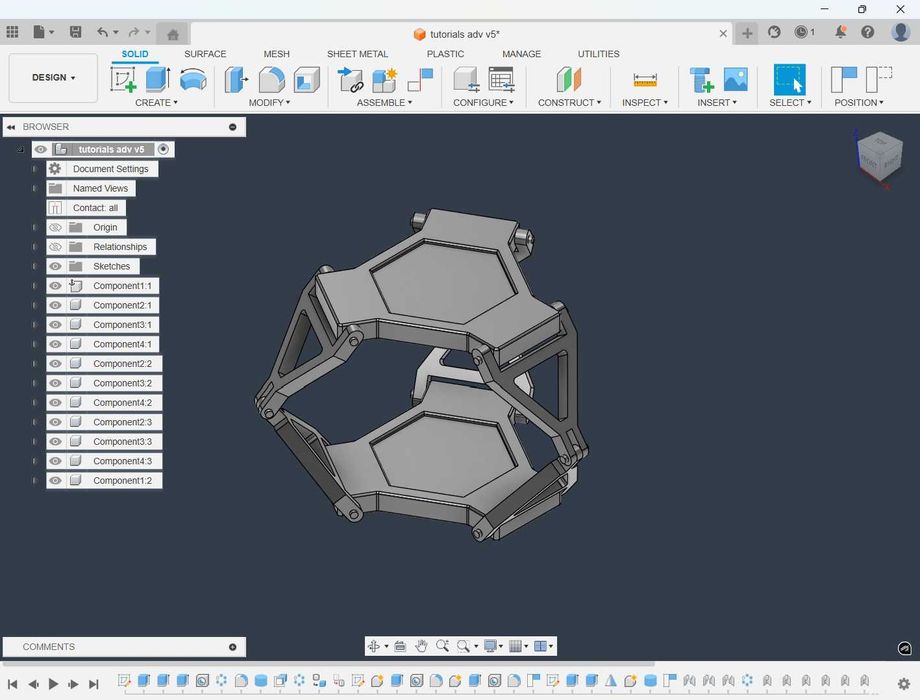Click the Save icon

(75, 32)
